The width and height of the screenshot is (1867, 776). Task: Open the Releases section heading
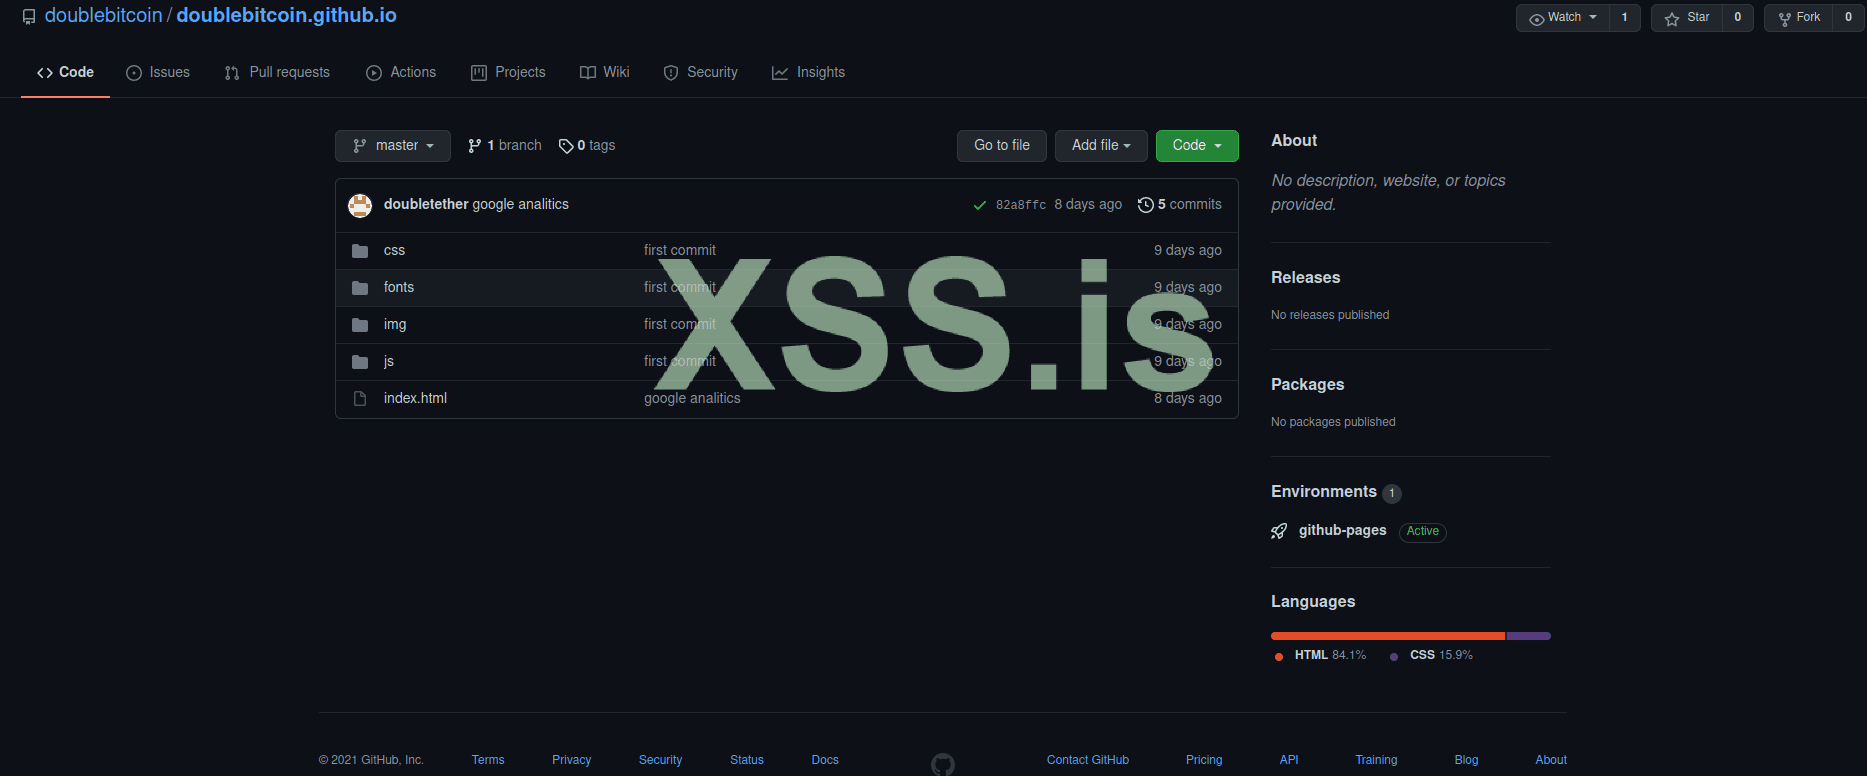tap(1305, 278)
